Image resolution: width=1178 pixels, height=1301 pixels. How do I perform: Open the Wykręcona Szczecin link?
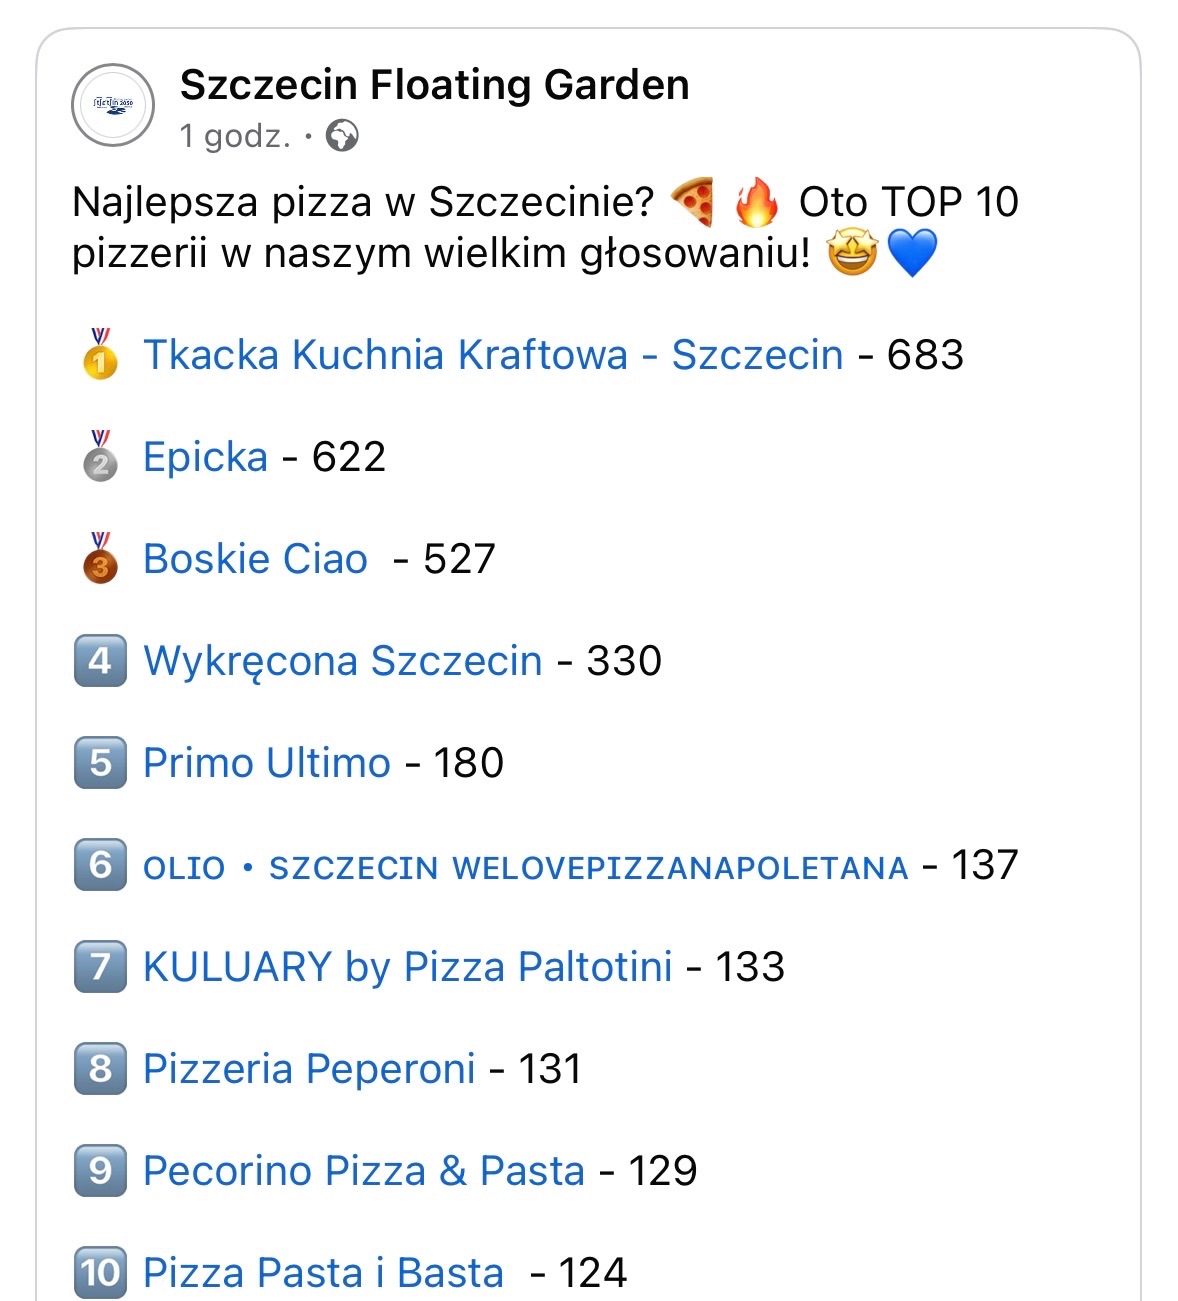pos(342,661)
